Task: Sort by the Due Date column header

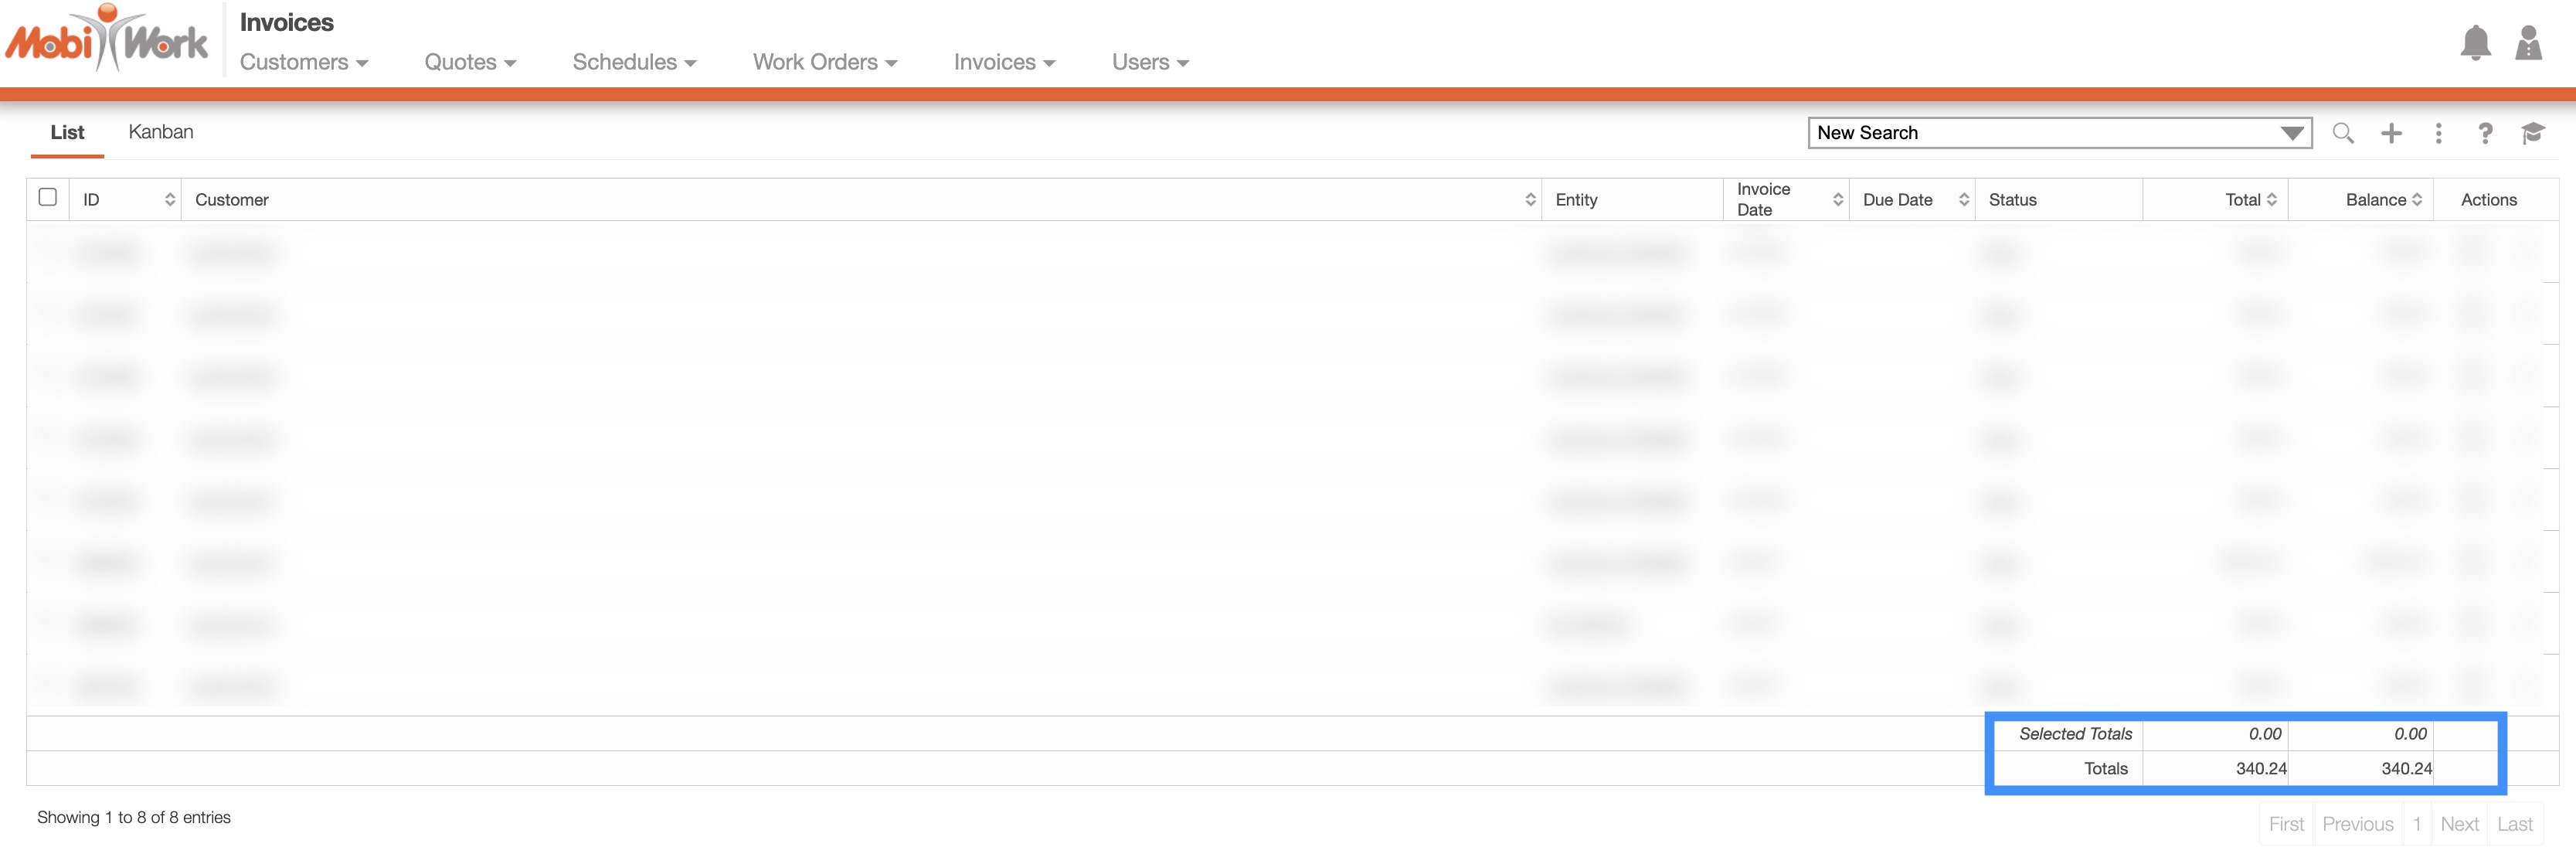Action: [x=1914, y=200]
